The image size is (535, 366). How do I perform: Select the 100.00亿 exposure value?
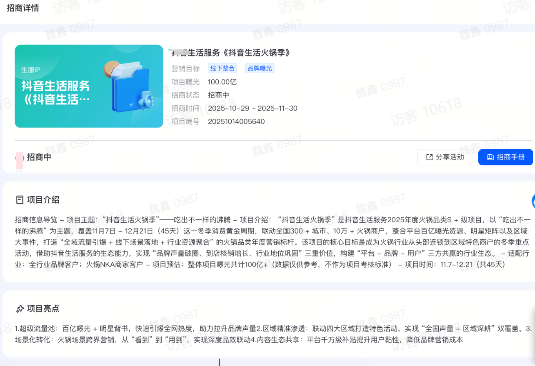pos(222,82)
